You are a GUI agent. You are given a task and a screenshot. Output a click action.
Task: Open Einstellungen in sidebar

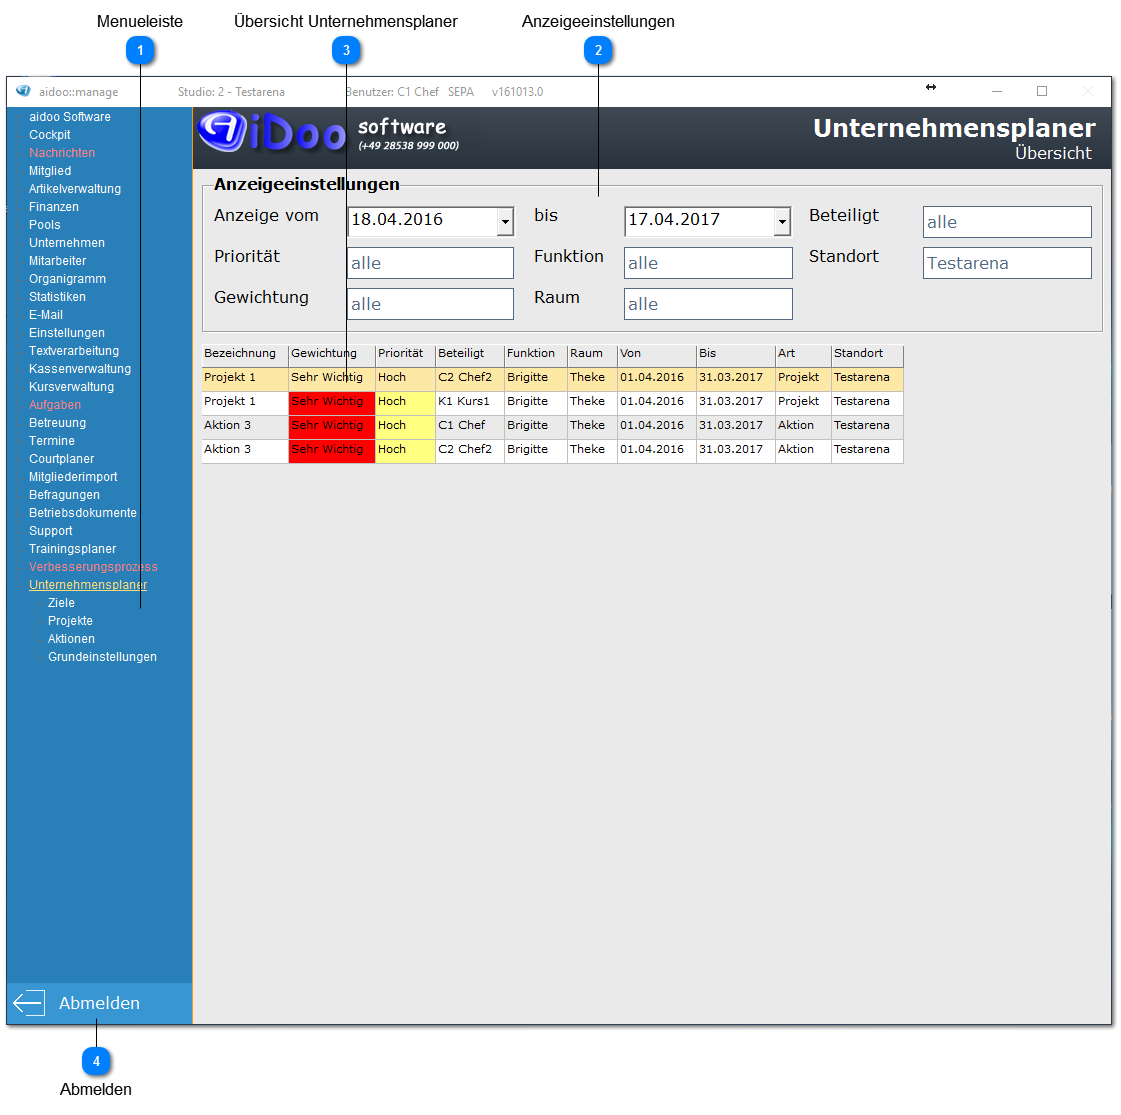point(66,332)
